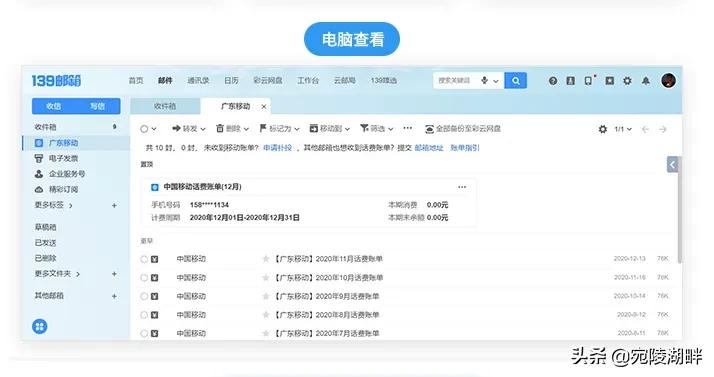Go to next page with right arrow
This screenshot has width=714, height=377.
pos(663,129)
